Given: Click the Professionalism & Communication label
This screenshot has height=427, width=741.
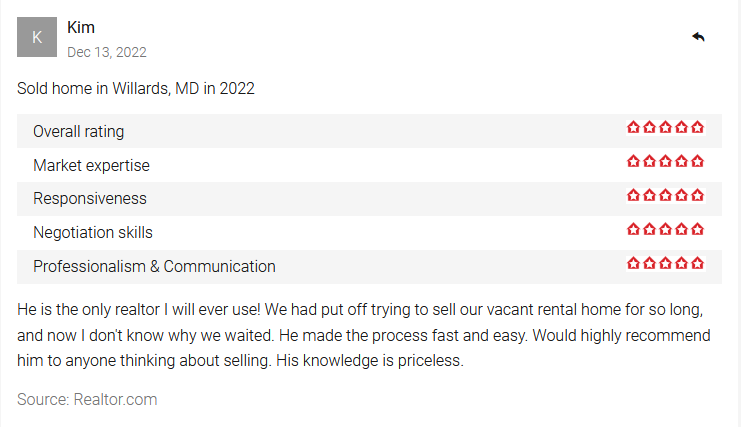Looking at the screenshot, I should 154,266.
